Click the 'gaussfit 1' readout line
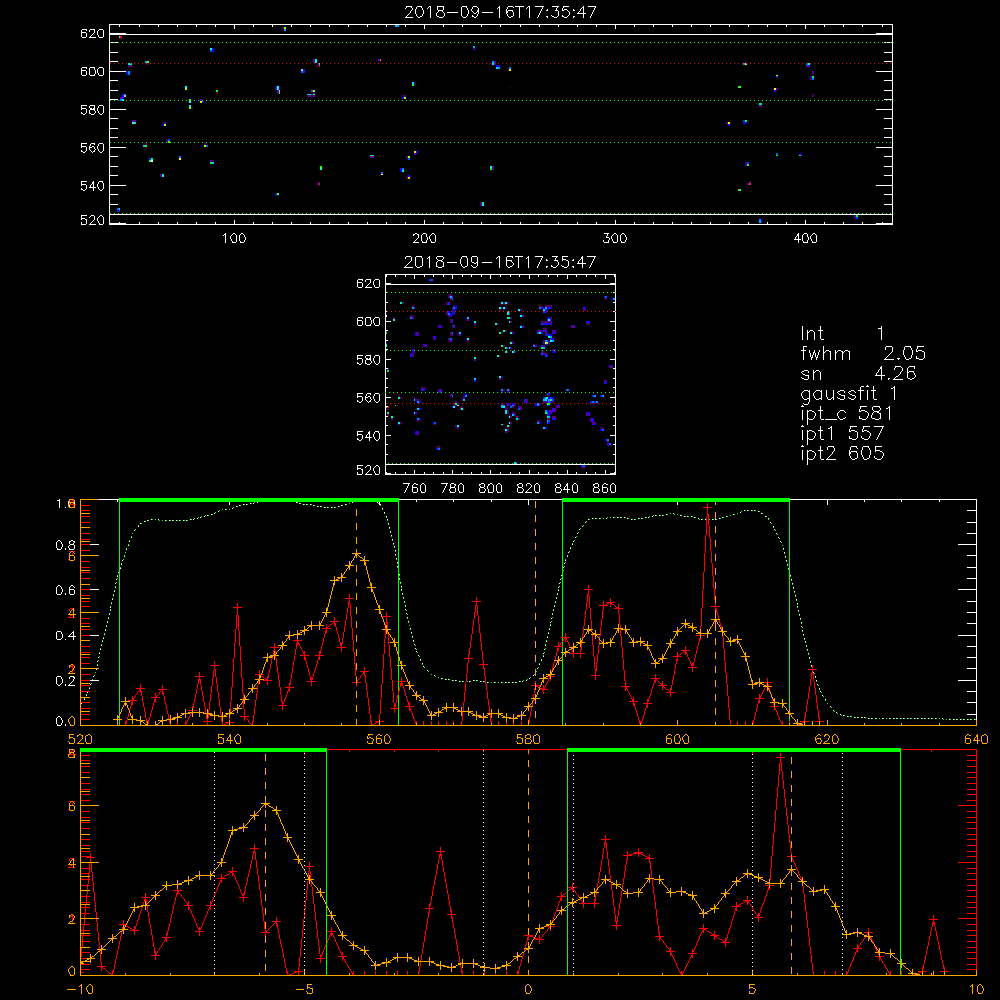This screenshot has width=1000, height=1000. [849, 393]
